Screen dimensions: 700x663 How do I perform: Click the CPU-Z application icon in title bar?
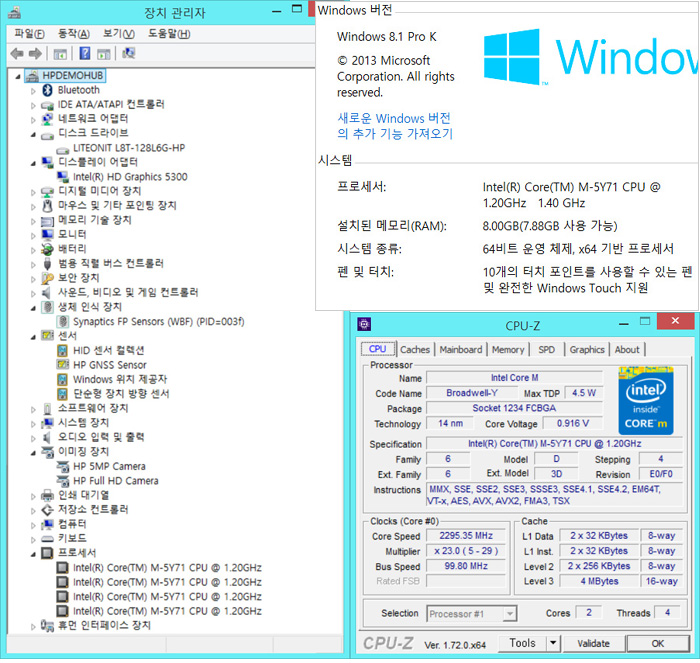click(x=364, y=324)
